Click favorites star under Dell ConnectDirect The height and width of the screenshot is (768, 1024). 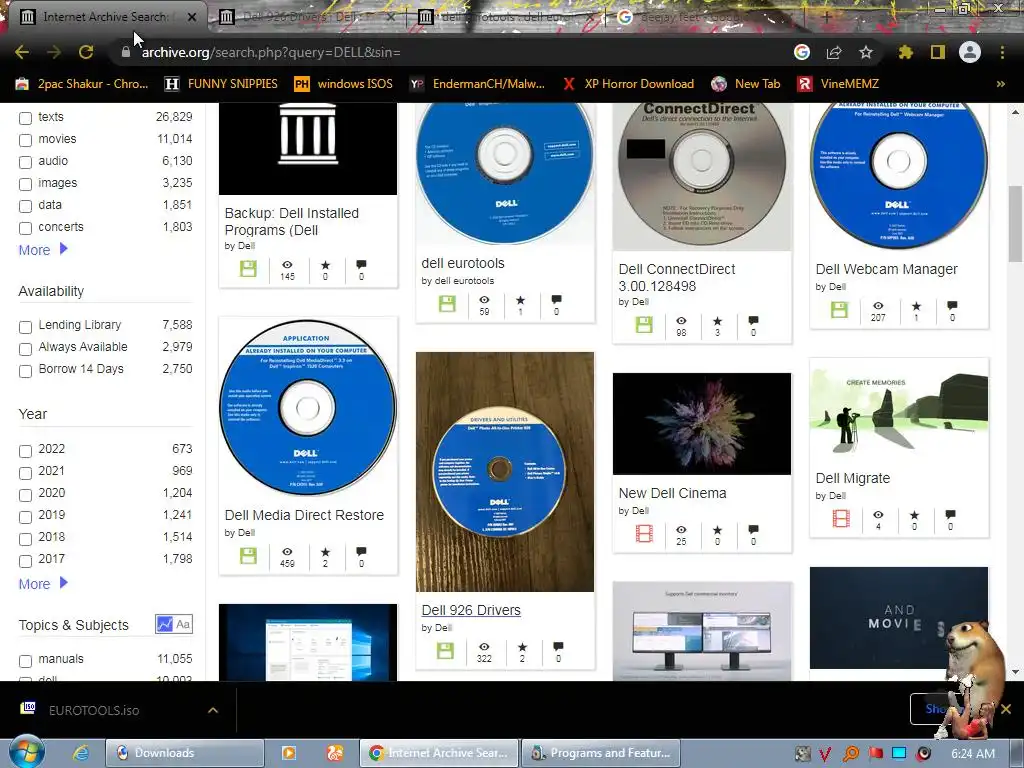(718, 321)
